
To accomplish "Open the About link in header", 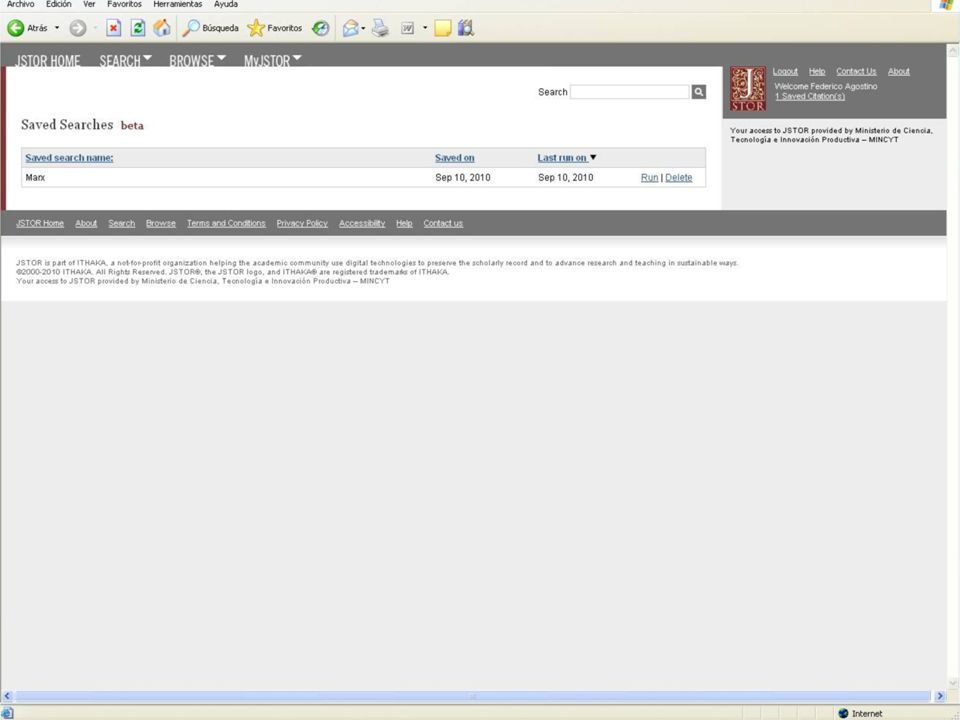I will [899, 72].
